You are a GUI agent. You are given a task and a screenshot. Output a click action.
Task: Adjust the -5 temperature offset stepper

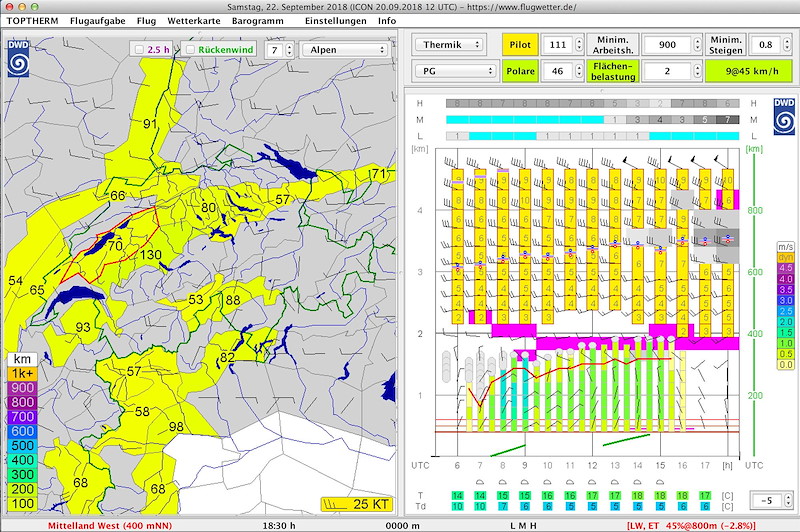point(788,500)
